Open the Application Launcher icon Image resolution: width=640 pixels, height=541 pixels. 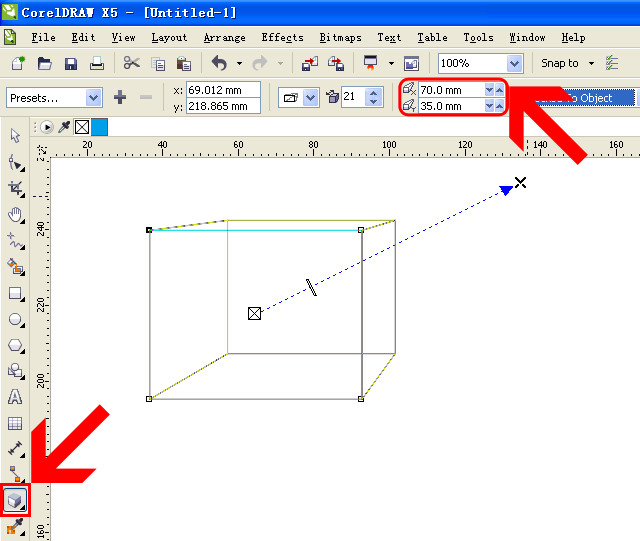[371, 63]
